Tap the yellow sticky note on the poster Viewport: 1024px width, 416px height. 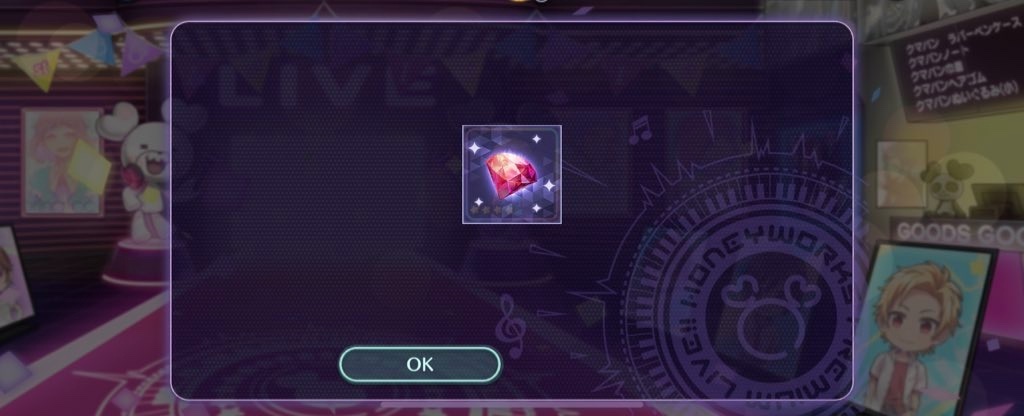(89, 167)
